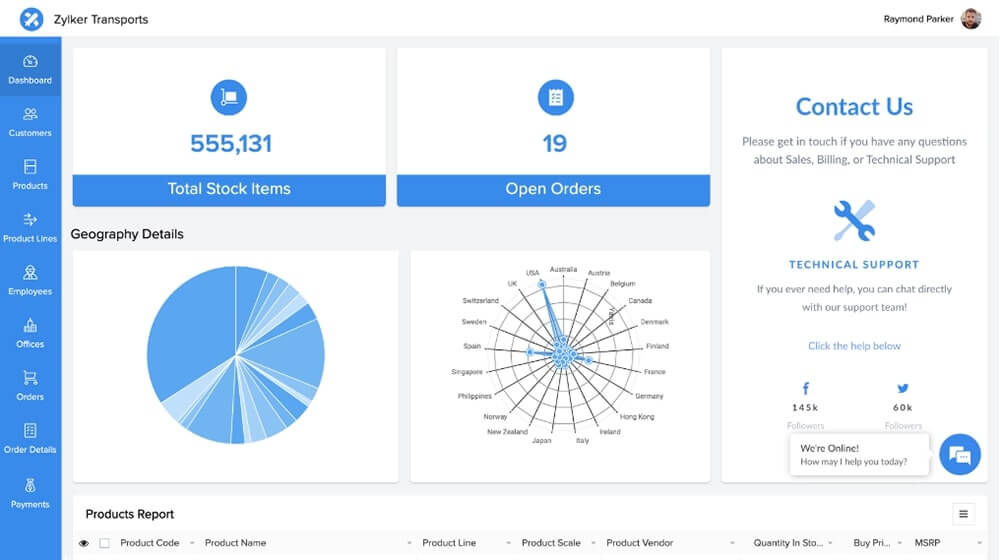The image size is (1000, 560).
Task: Click the TECHNICAL SUPPORT heading
Action: tap(854, 265)
